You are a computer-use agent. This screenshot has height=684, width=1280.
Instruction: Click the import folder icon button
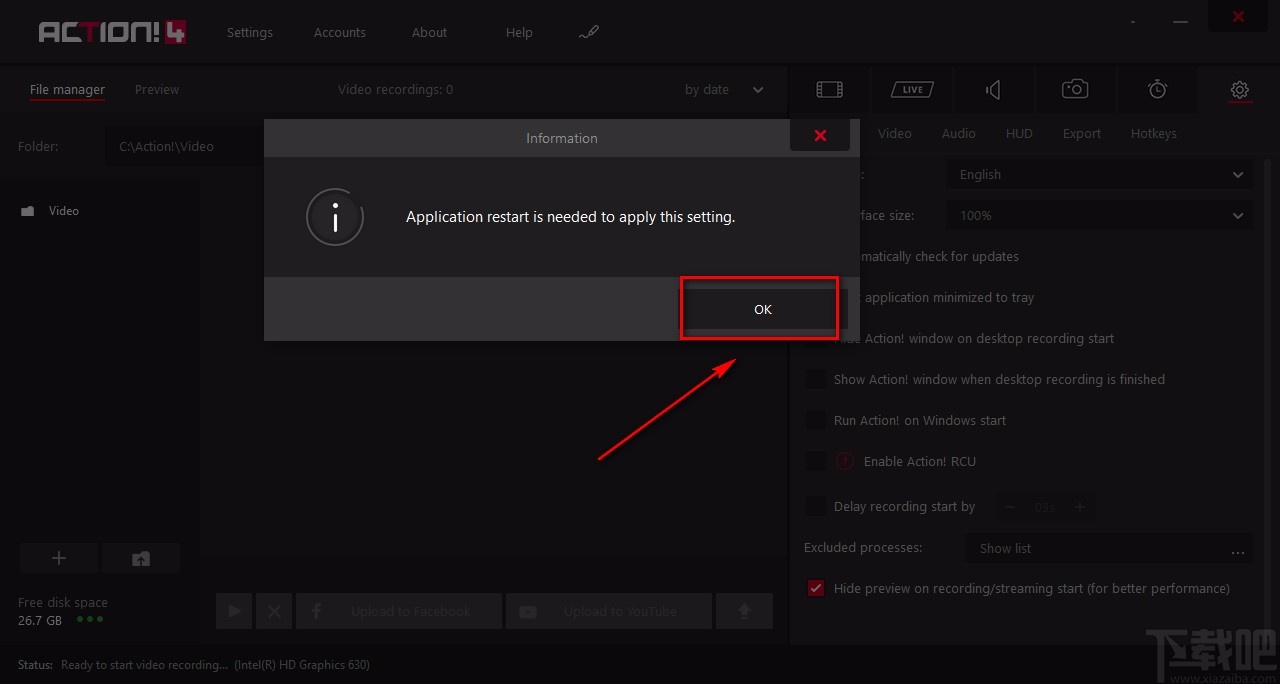(141, 558)
